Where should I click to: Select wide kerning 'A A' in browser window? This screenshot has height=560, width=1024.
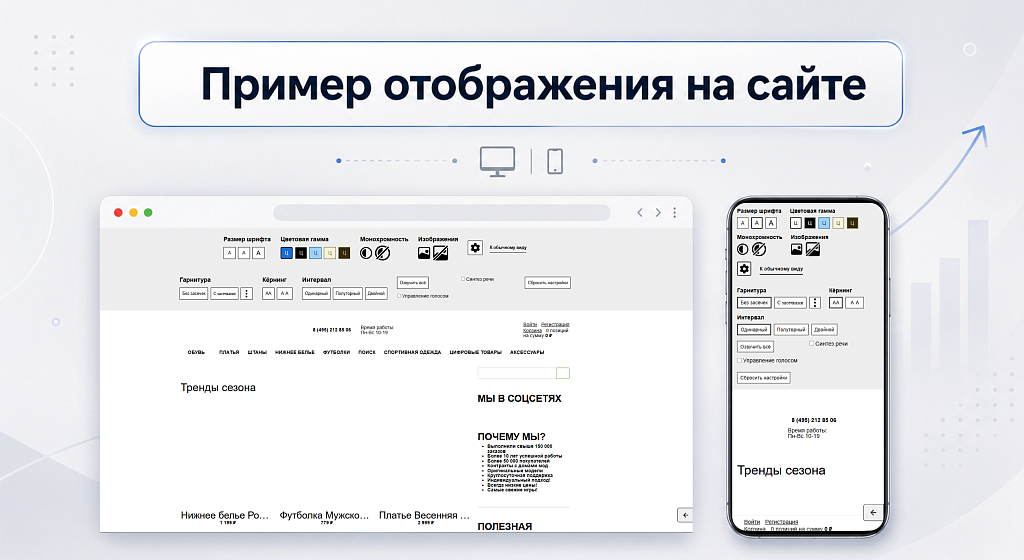285,294
